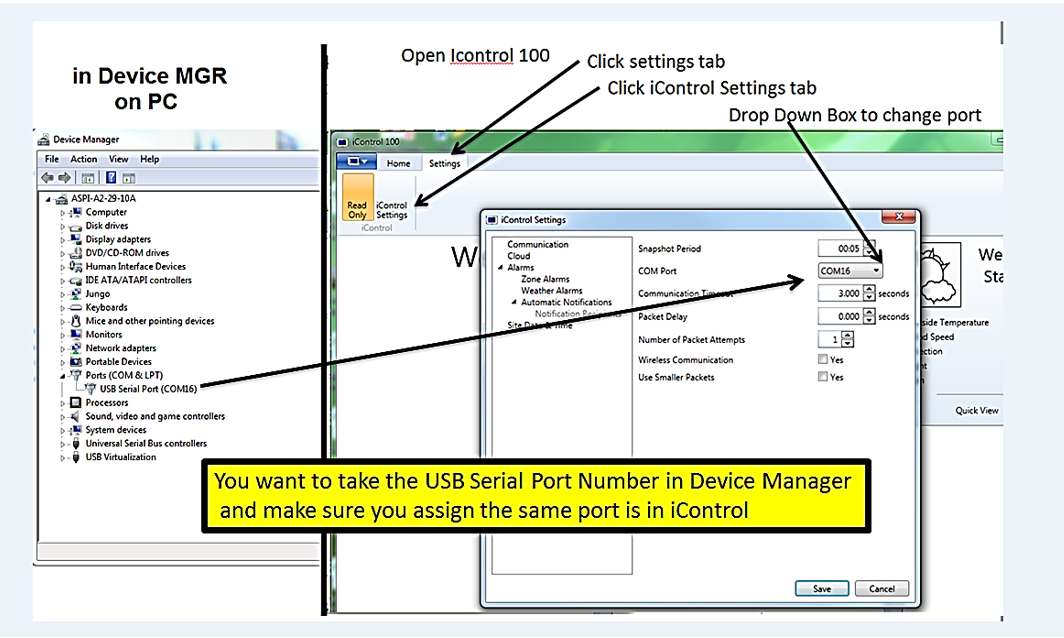The height and width of the screenshot is (638, 1064).
Task: Click the Packet Delay field showing 0.000
Action: [x=841, y=316]
